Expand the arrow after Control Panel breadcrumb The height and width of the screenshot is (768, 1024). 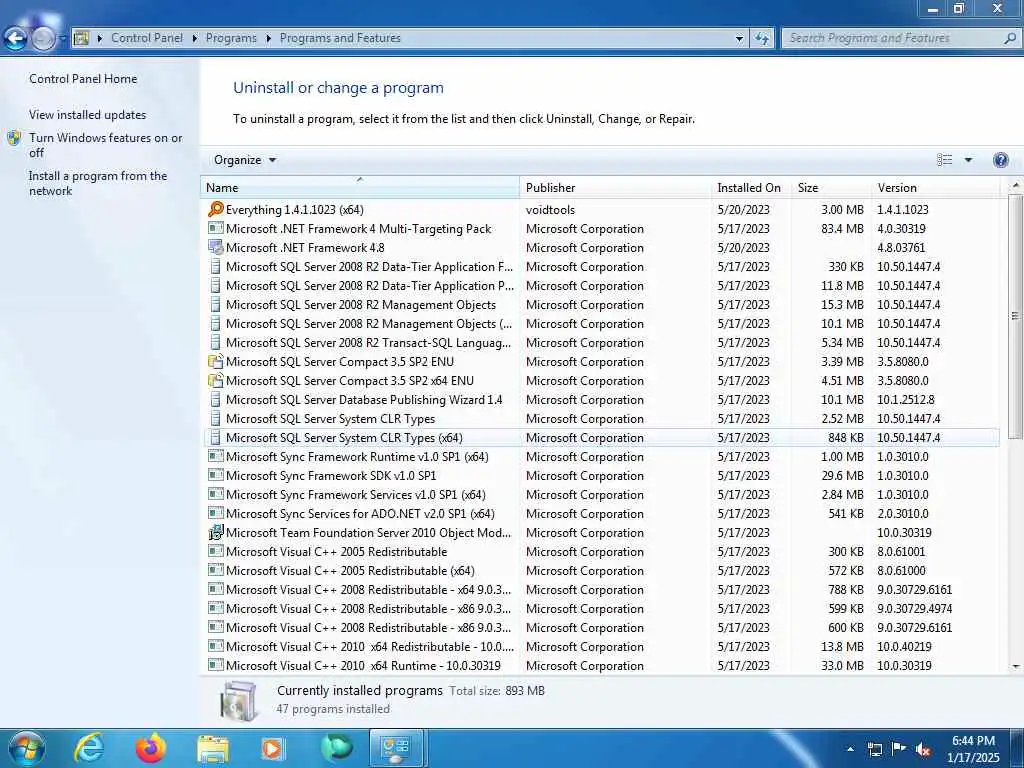195,39
